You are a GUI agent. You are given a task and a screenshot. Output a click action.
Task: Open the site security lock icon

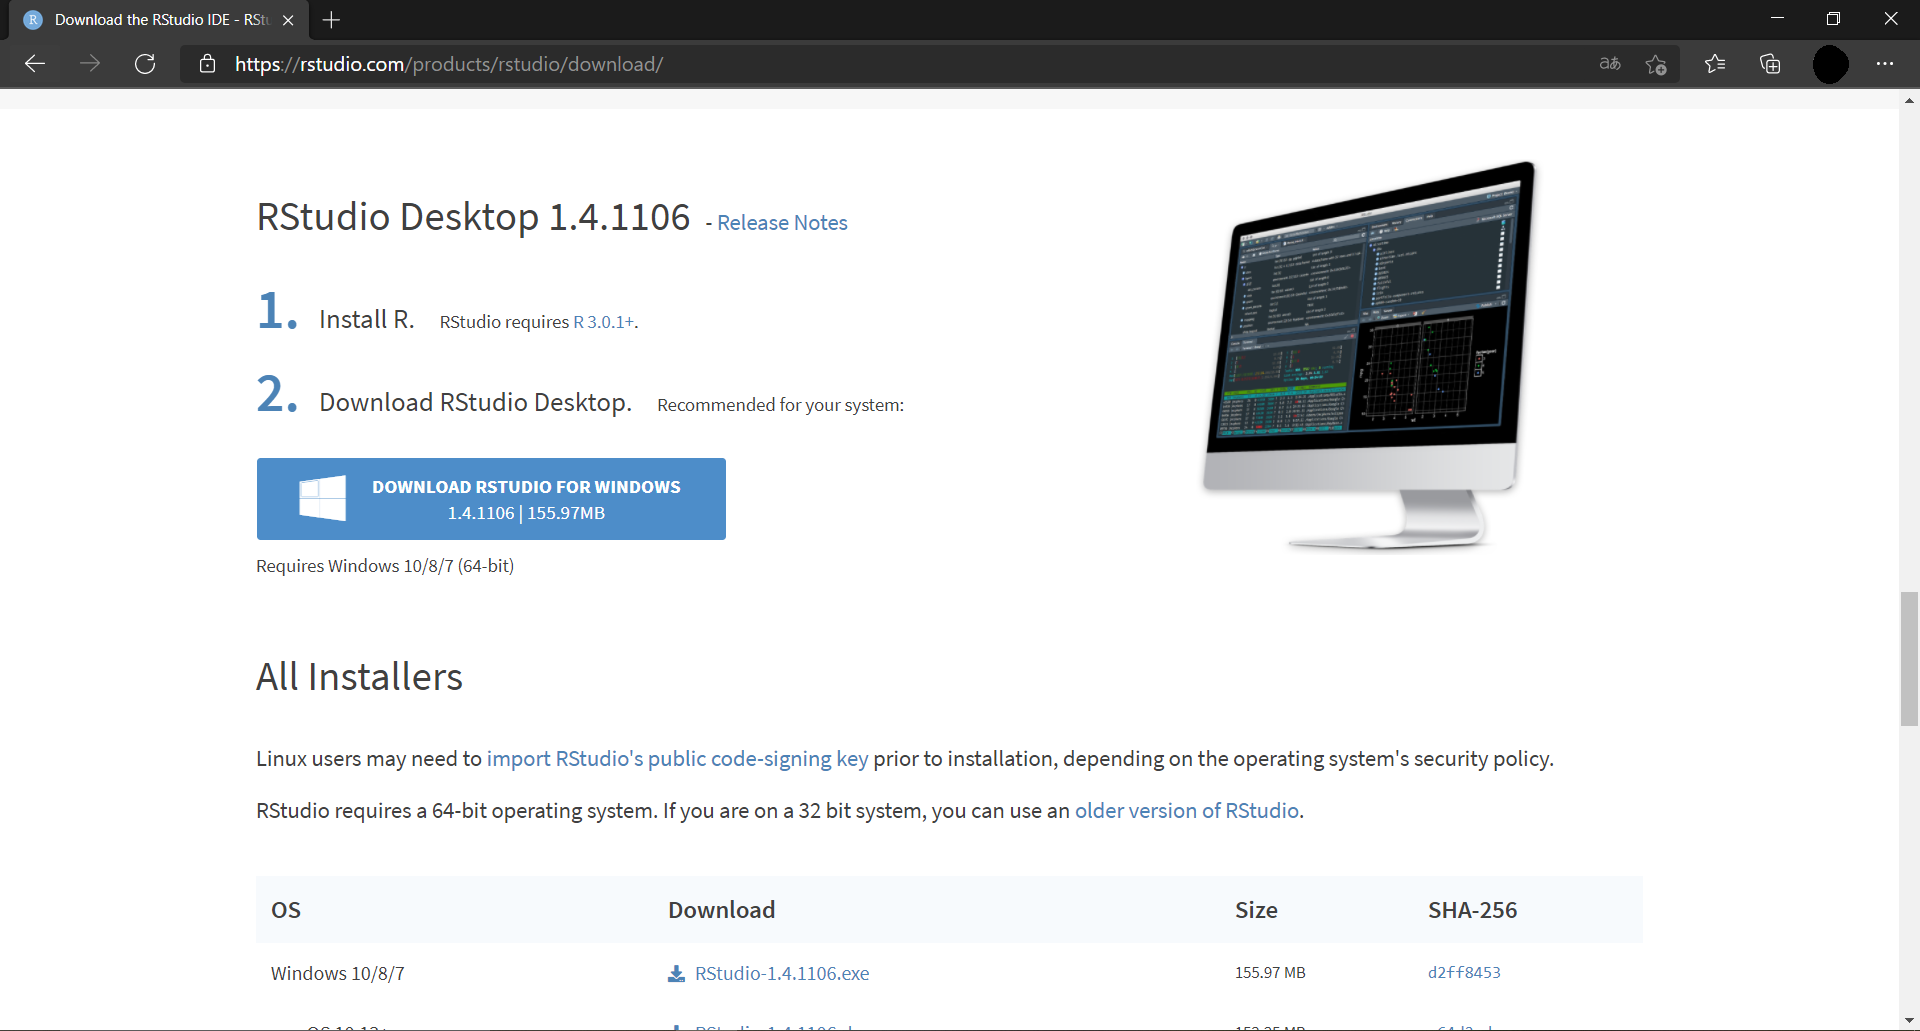pyautogui.click(x=207, y=63)
